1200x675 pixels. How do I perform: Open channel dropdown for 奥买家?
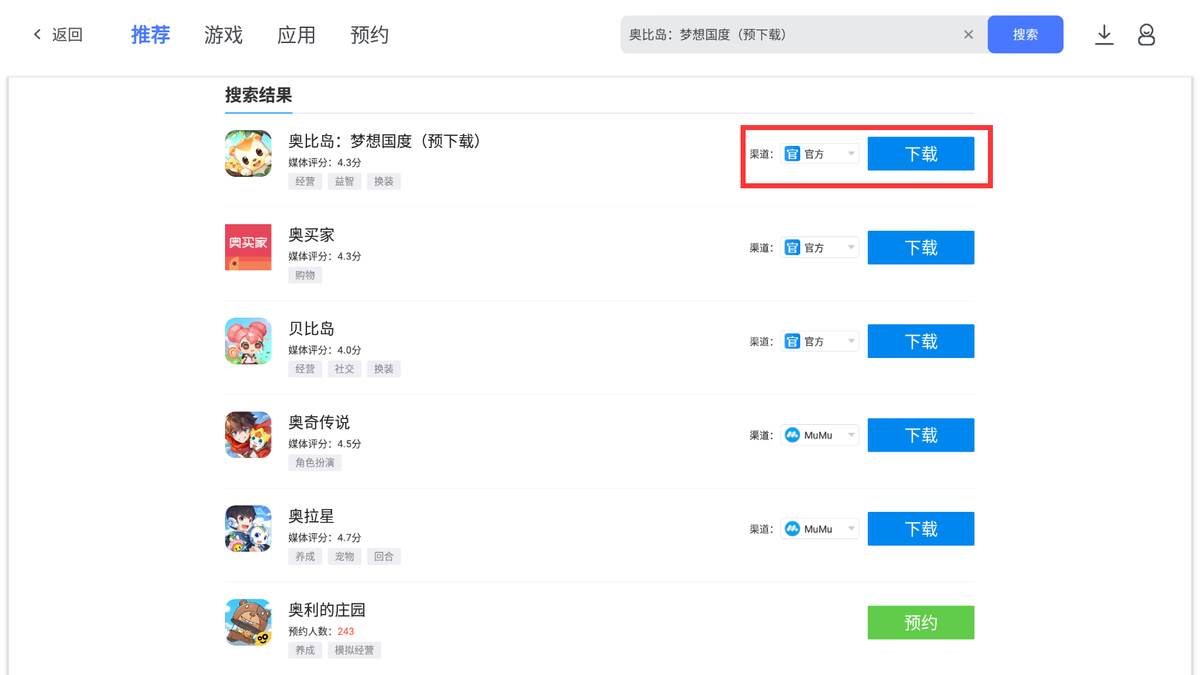[819, 248]
